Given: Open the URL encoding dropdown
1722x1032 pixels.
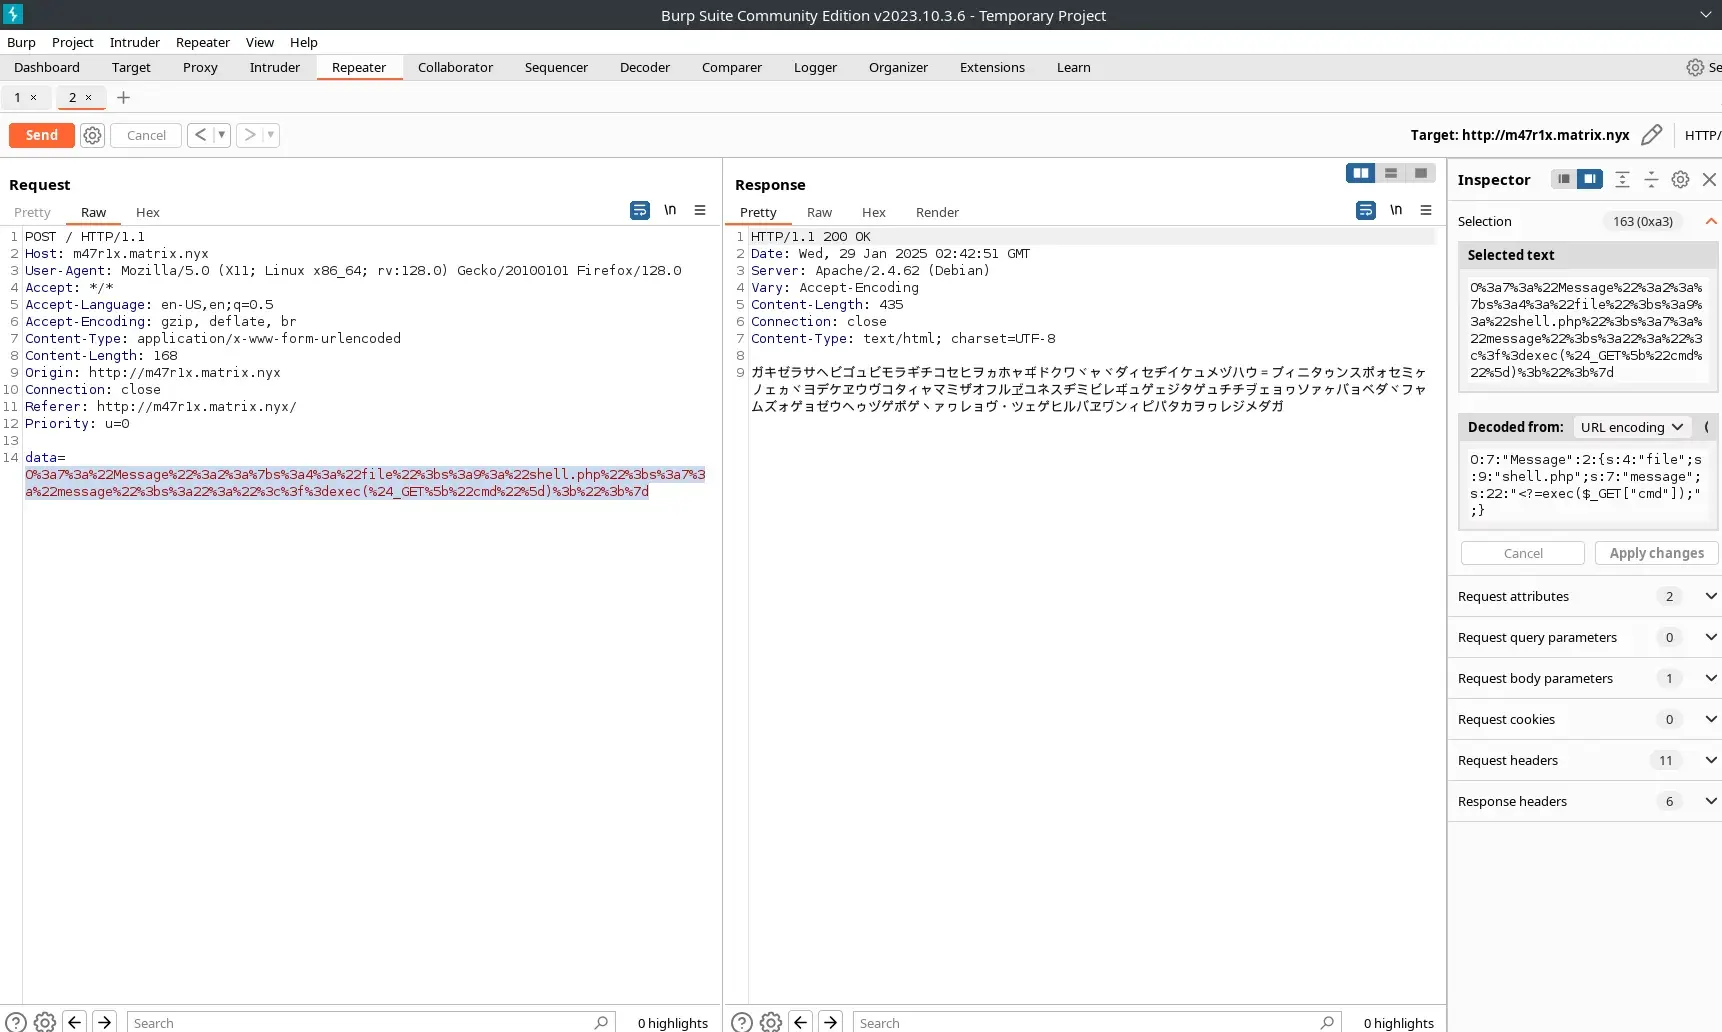Looking at the screenshot, I should point(1632,427).
